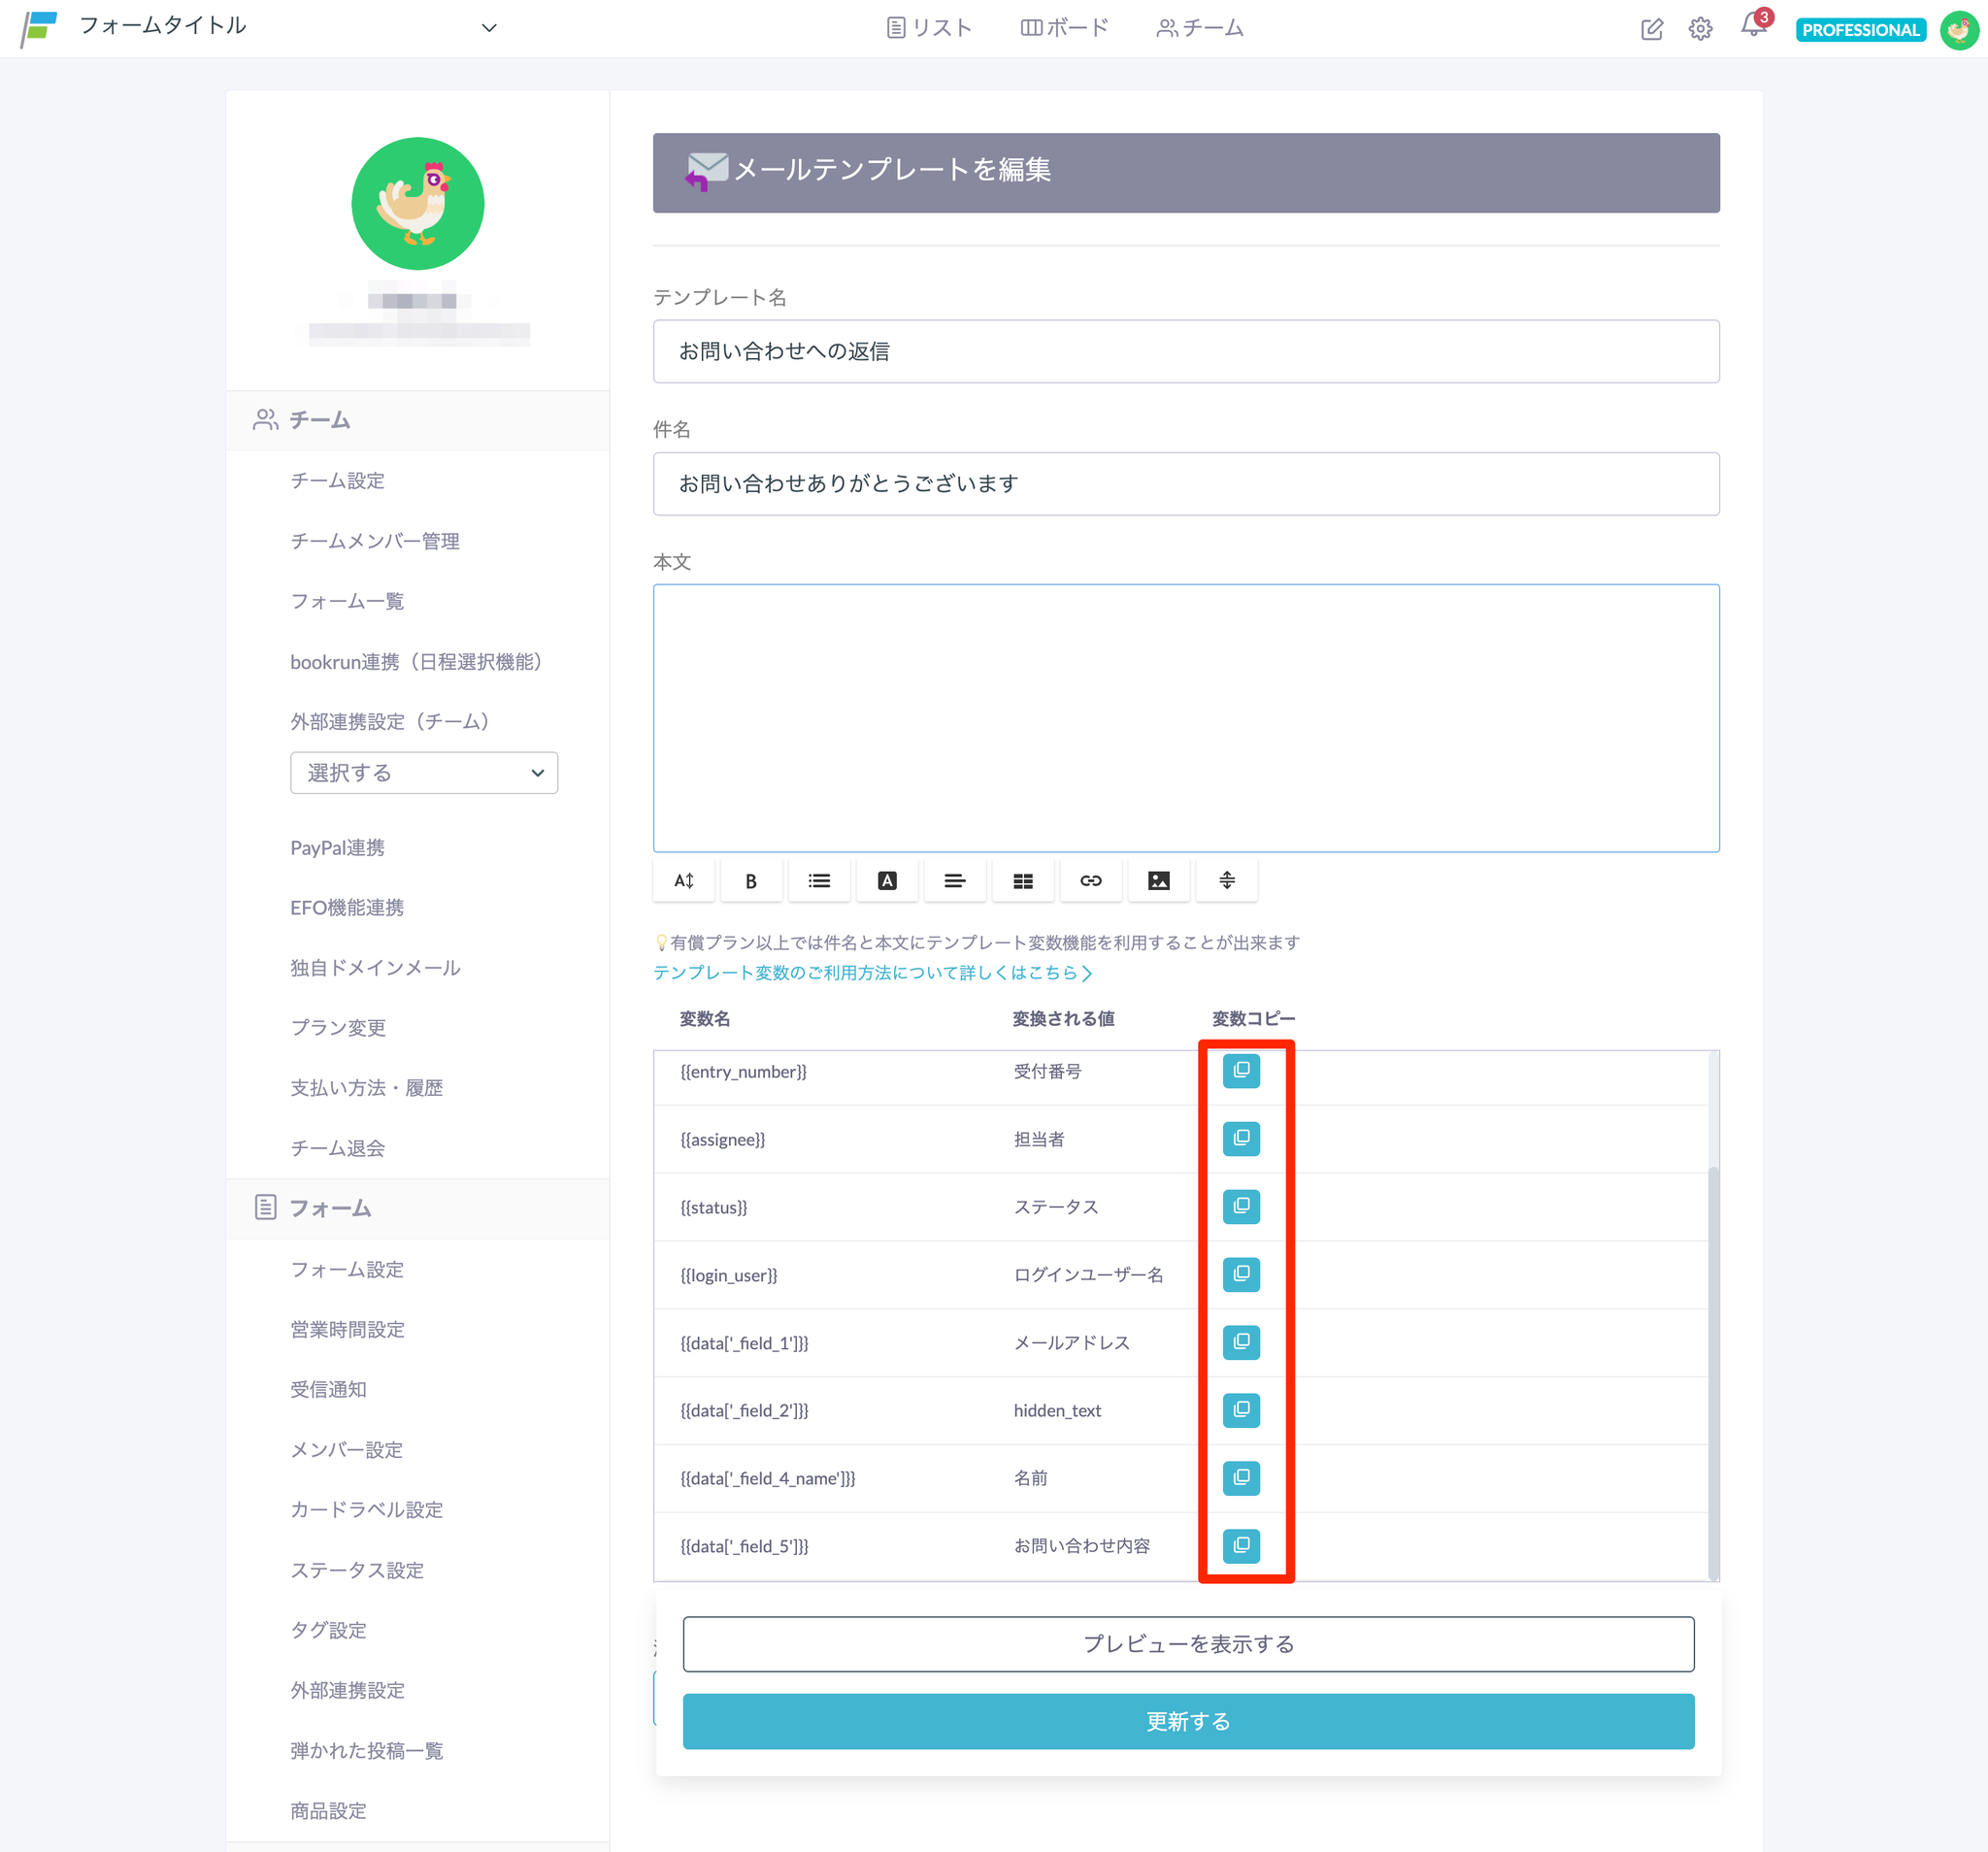Viewport: 1988px width, 1852px height.
Task: Click the insert image icon
Action: tap(1158, 881)
